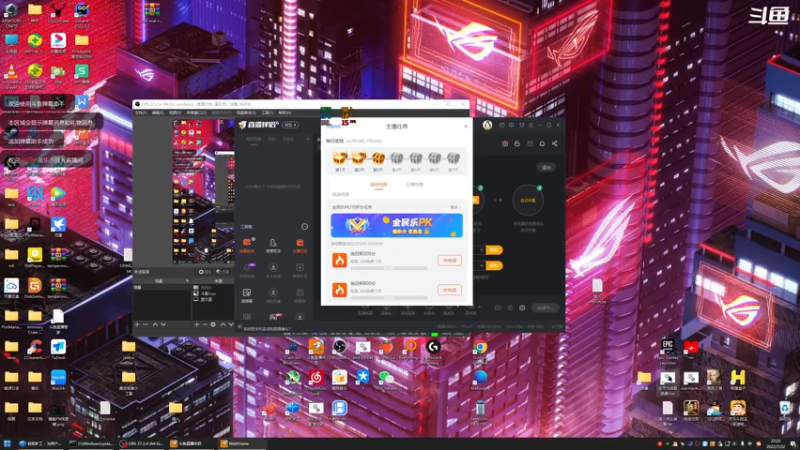800x450 pixels.
Task: Open the WinRAR archive on desktop
Action: 152,13
